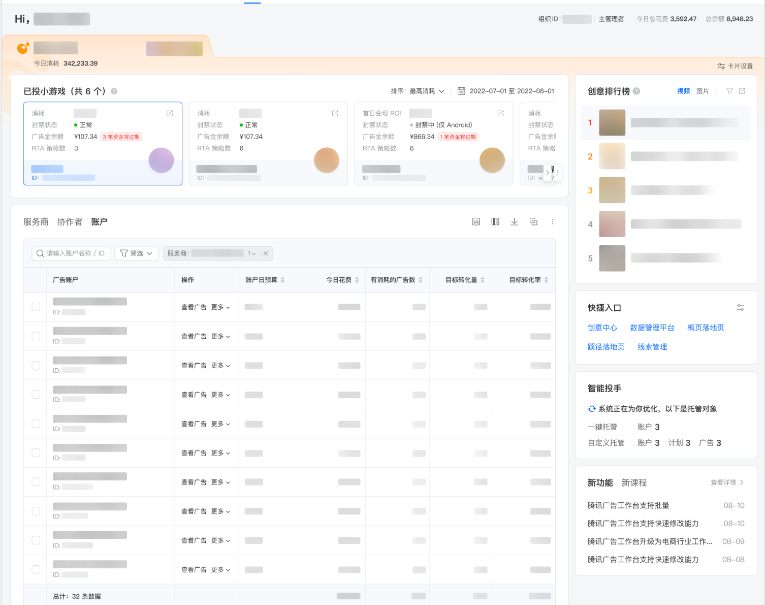
Task: Expand 更多 menu in the first account row
Action: (220, 307)
